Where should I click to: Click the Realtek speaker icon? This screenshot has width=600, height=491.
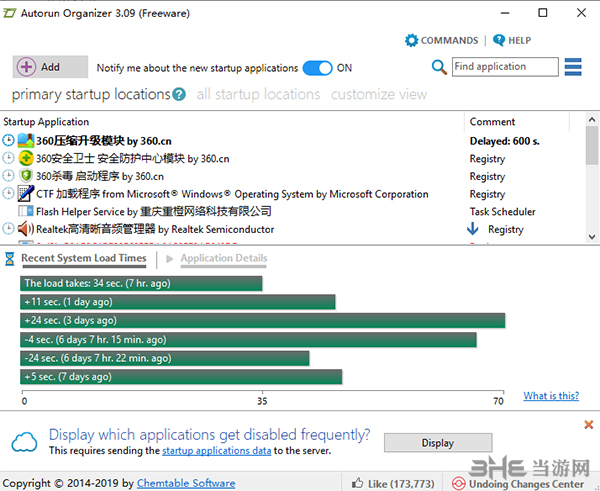point(26,228)
